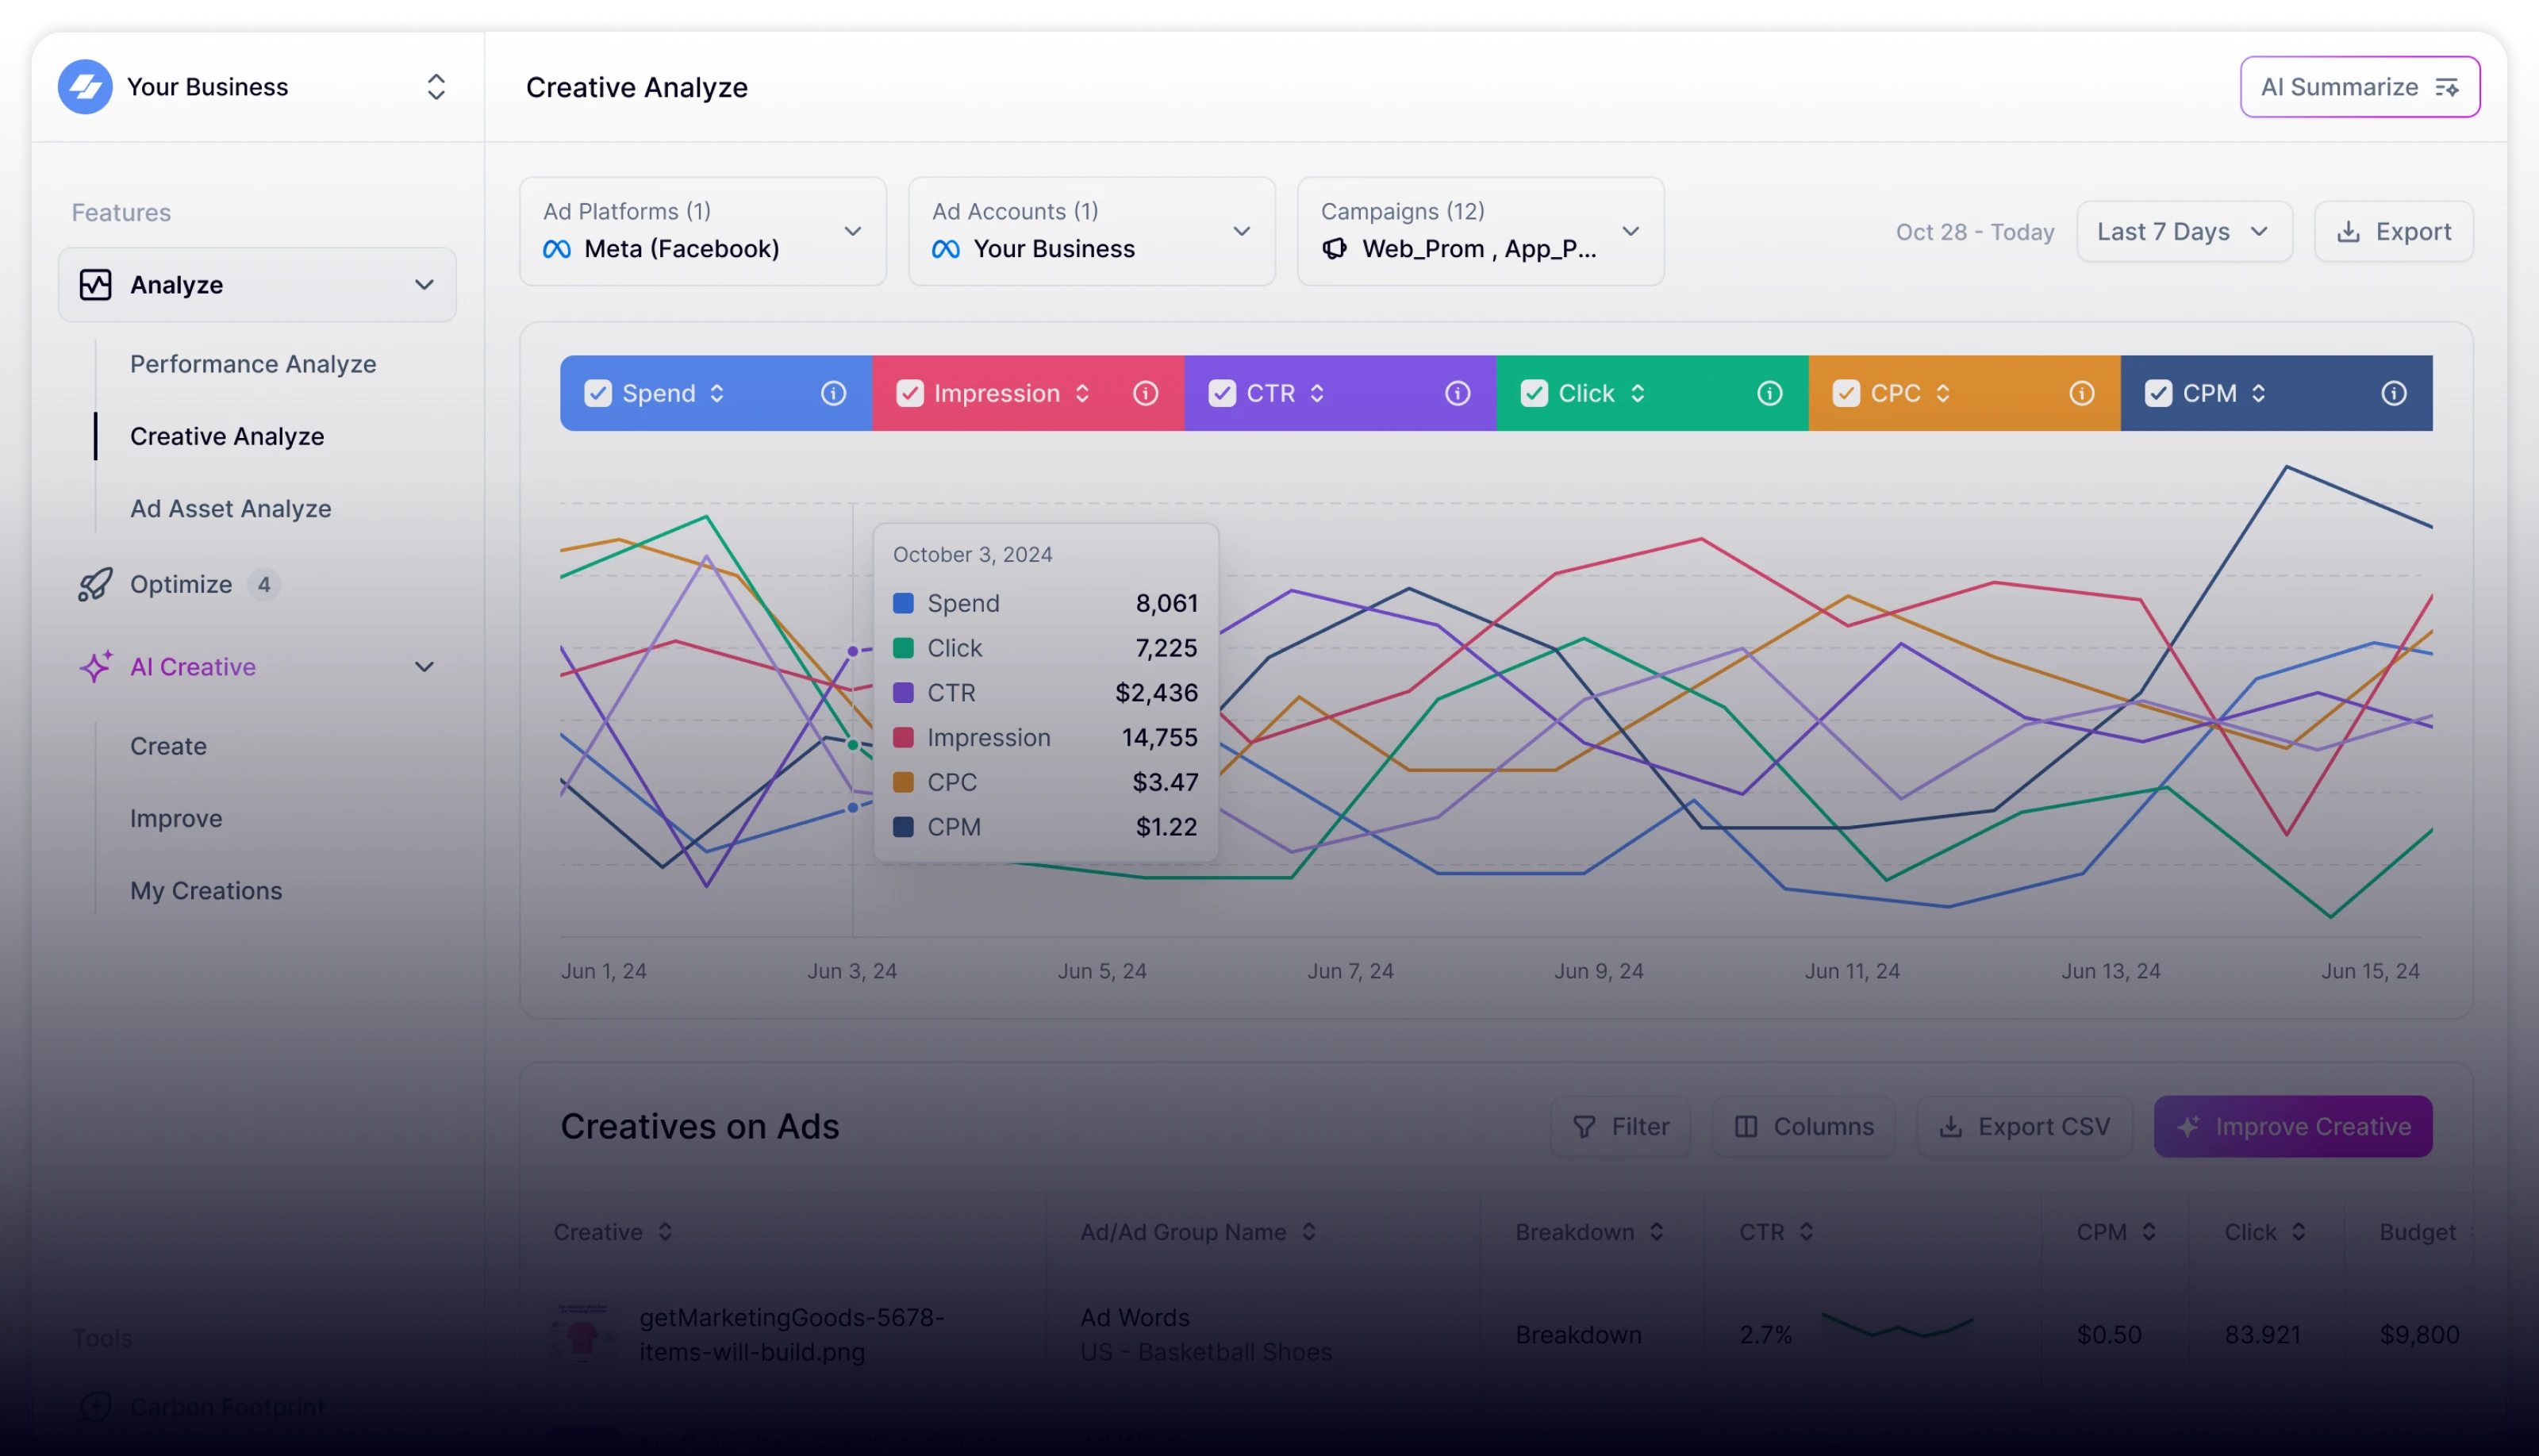
Task: Collapse the AI Creative section chevron
Action: [425, 666]
